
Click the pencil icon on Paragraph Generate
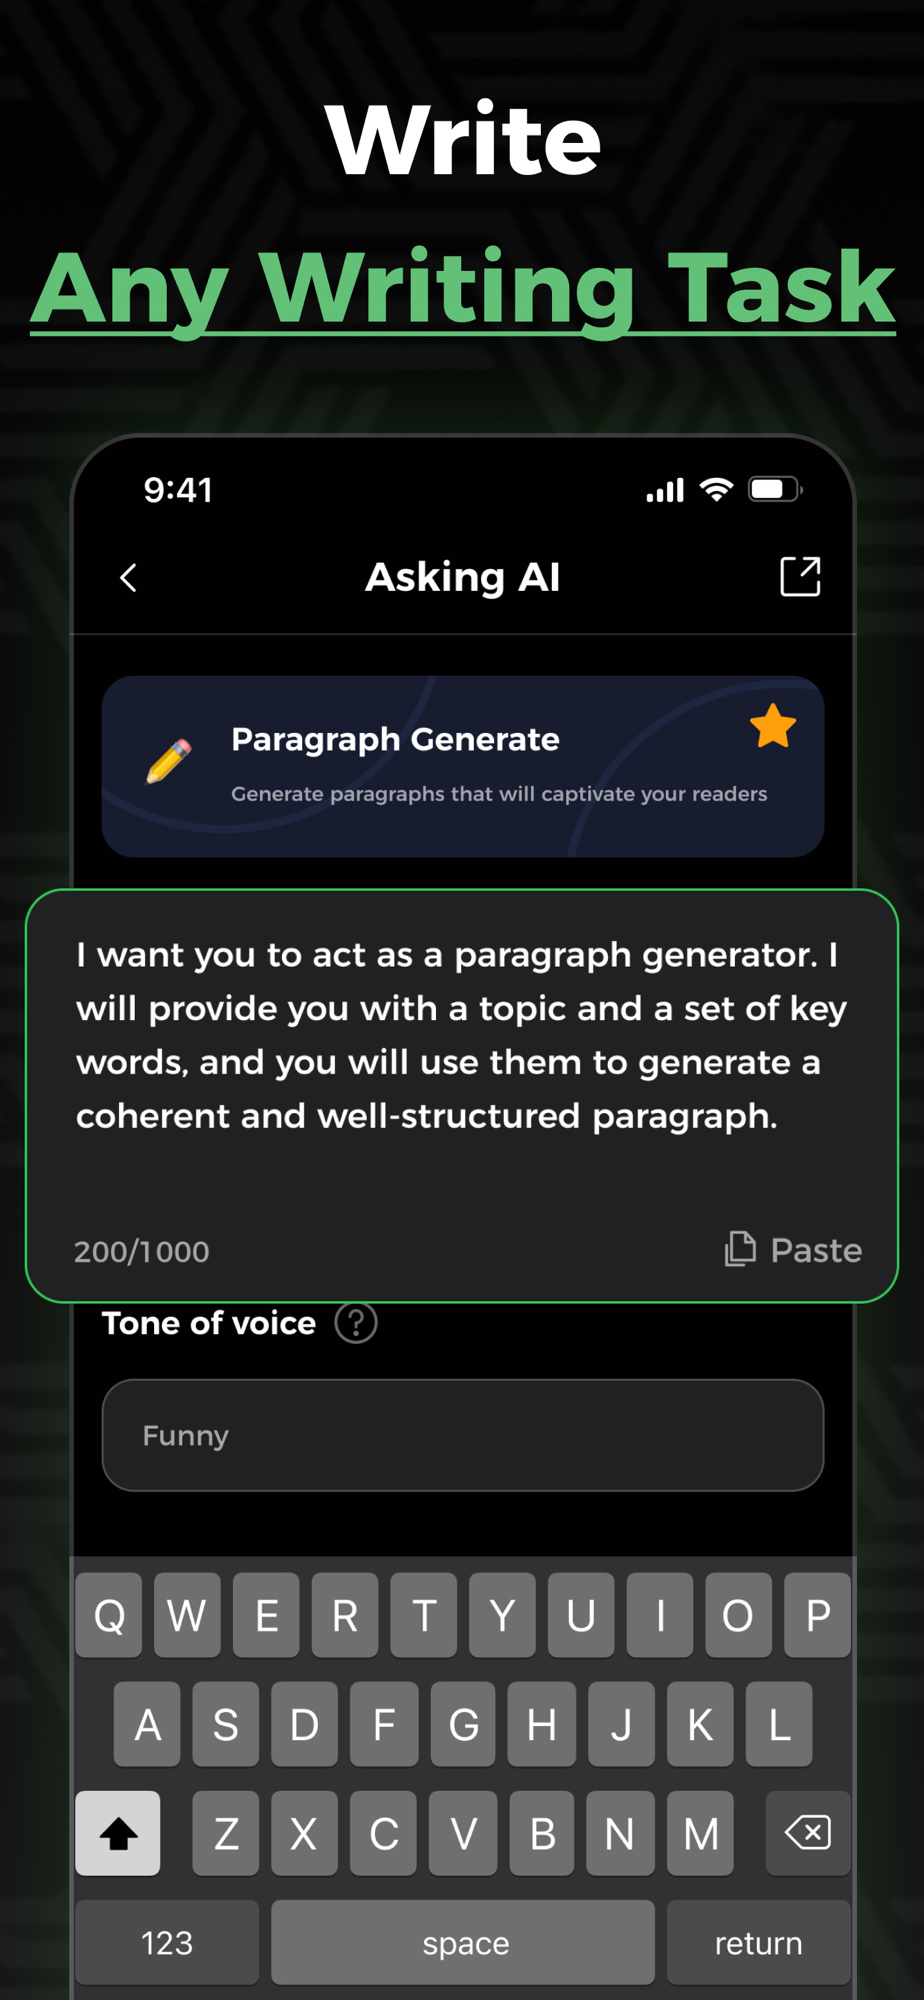coord(169,761)
